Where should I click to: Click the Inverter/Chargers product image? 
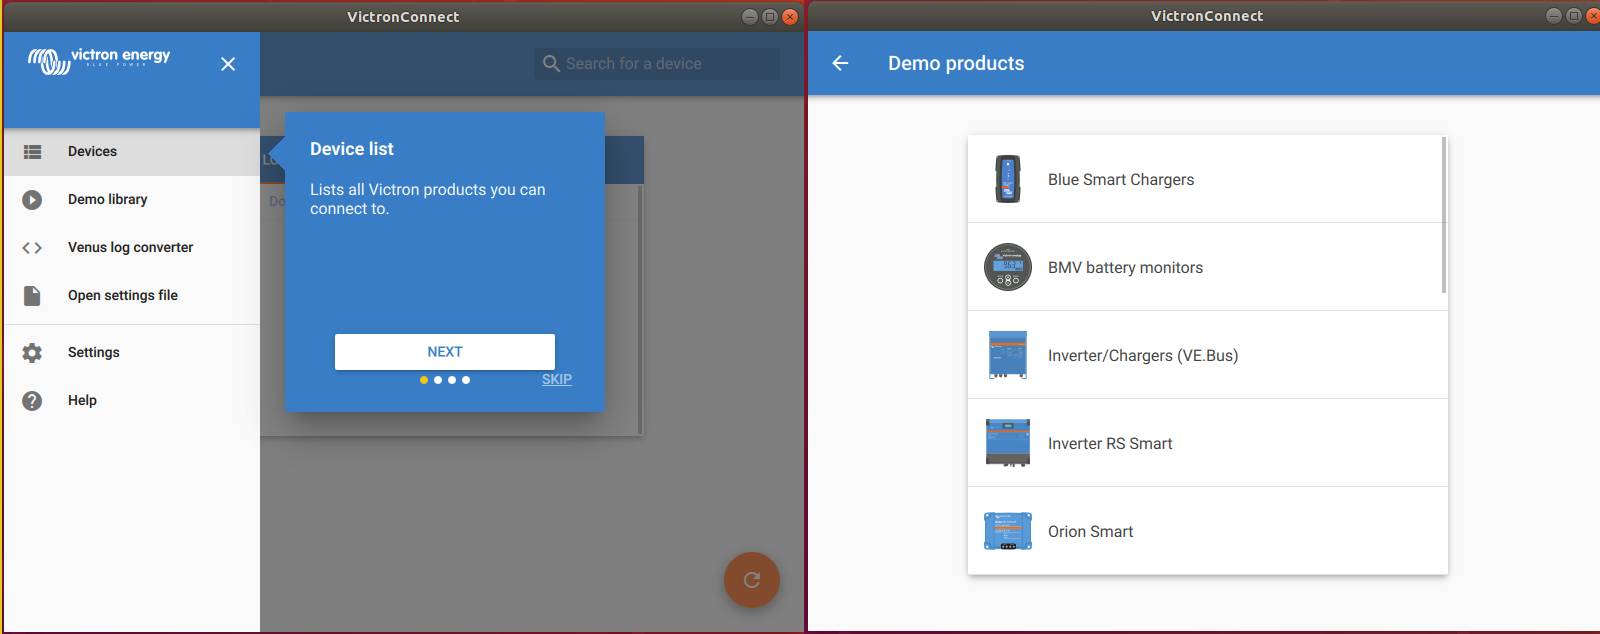1008,355
